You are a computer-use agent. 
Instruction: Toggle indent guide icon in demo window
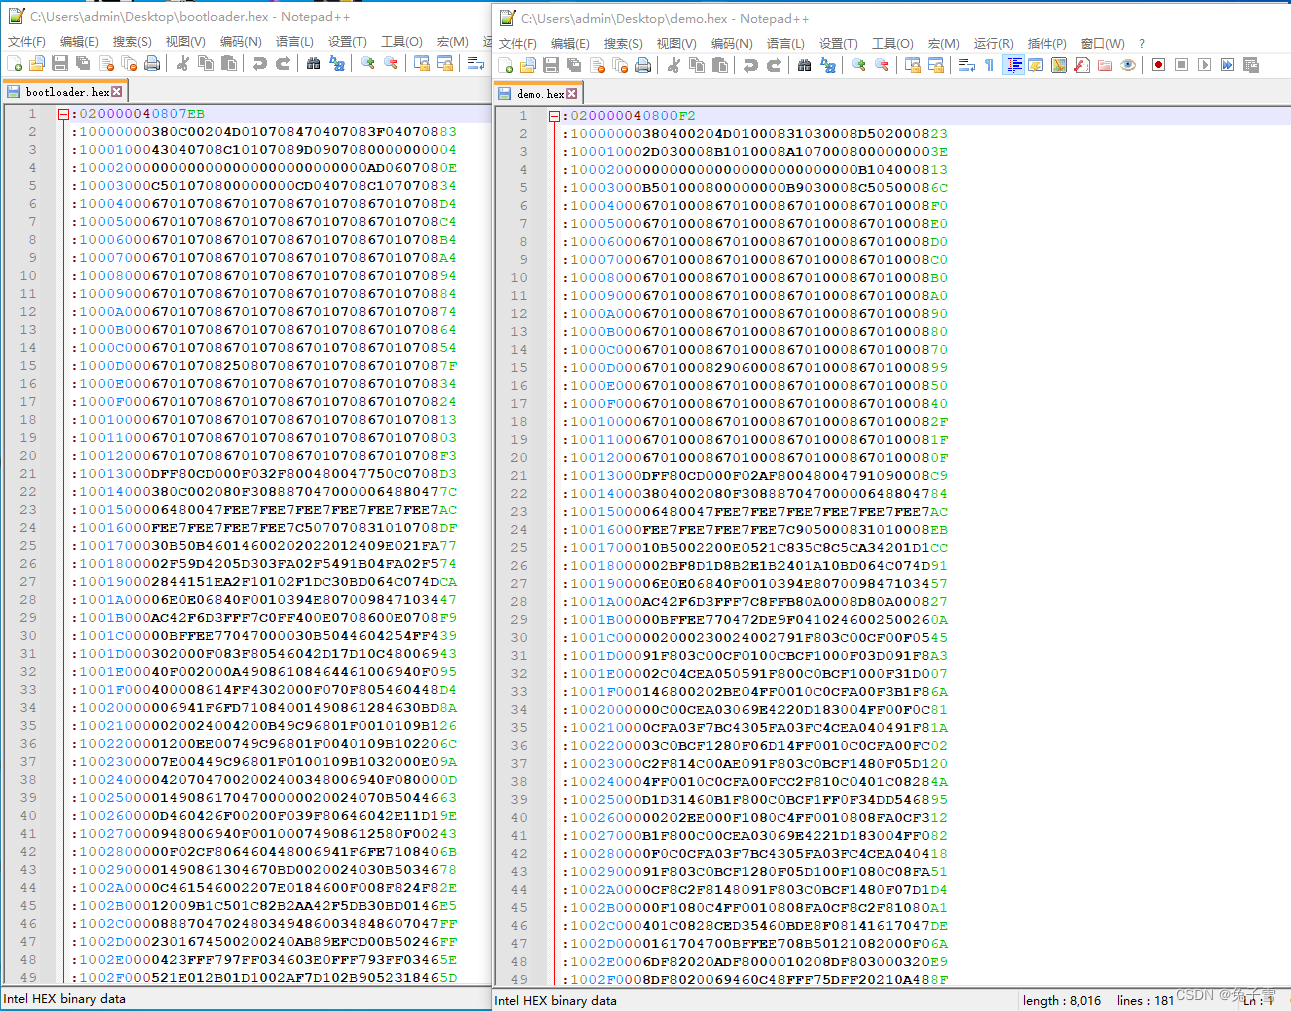1013,65
